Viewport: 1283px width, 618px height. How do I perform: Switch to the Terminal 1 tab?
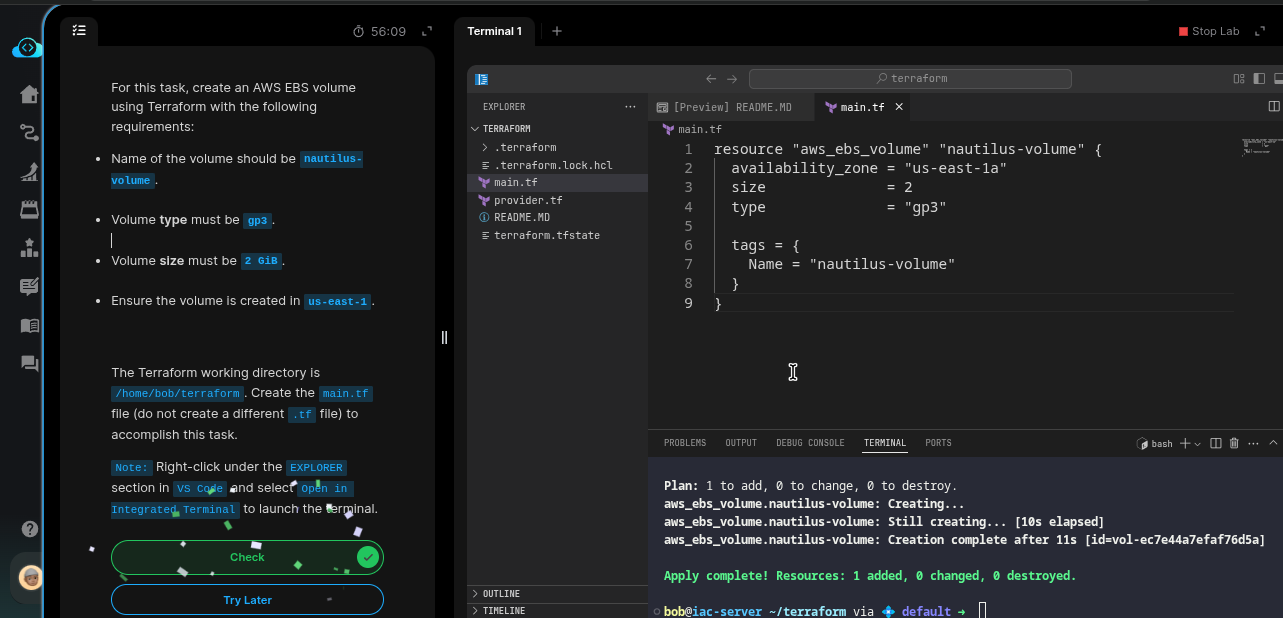[494, 31]
